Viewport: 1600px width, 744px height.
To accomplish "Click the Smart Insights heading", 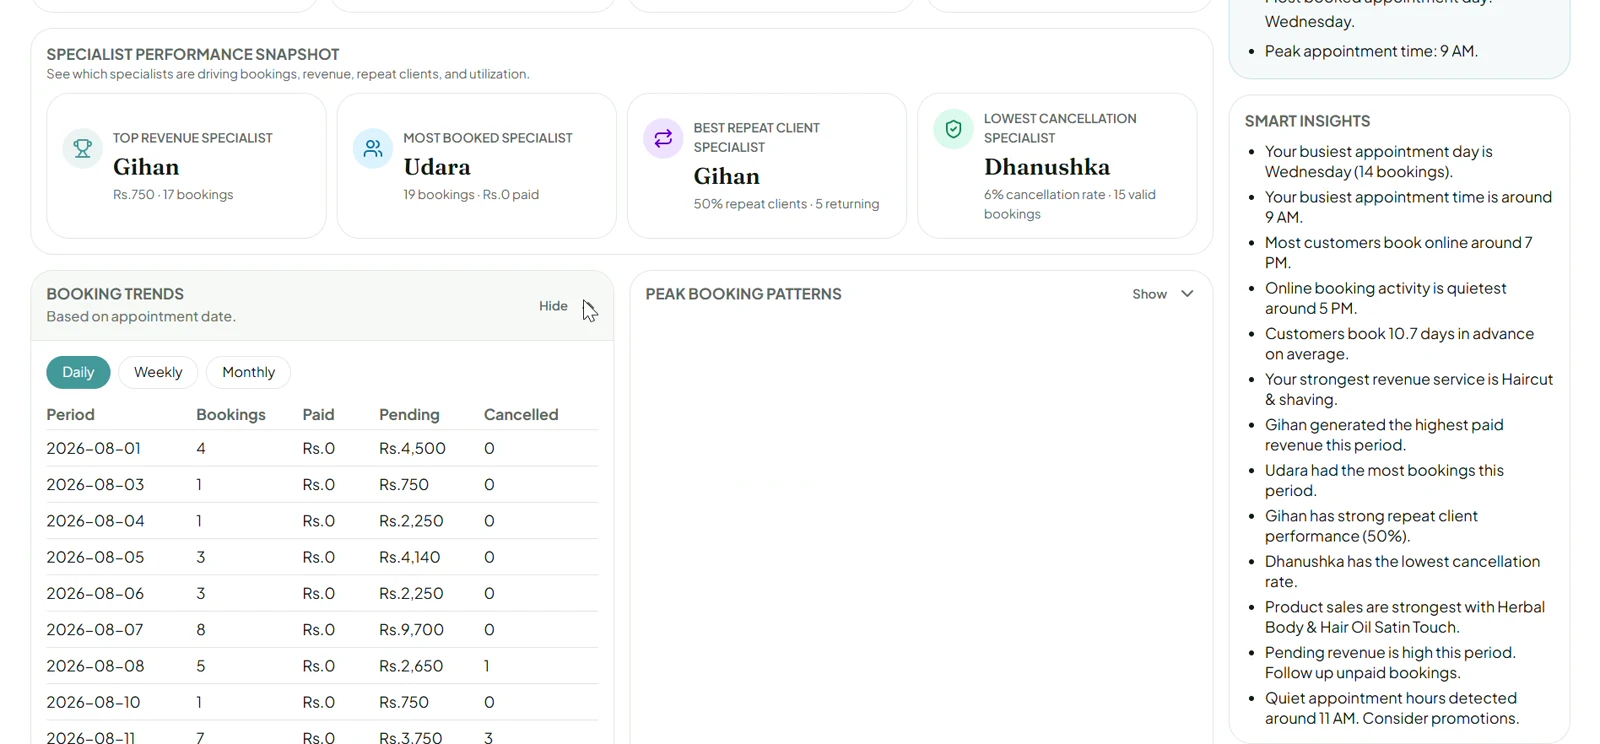I will (1307, 121).
